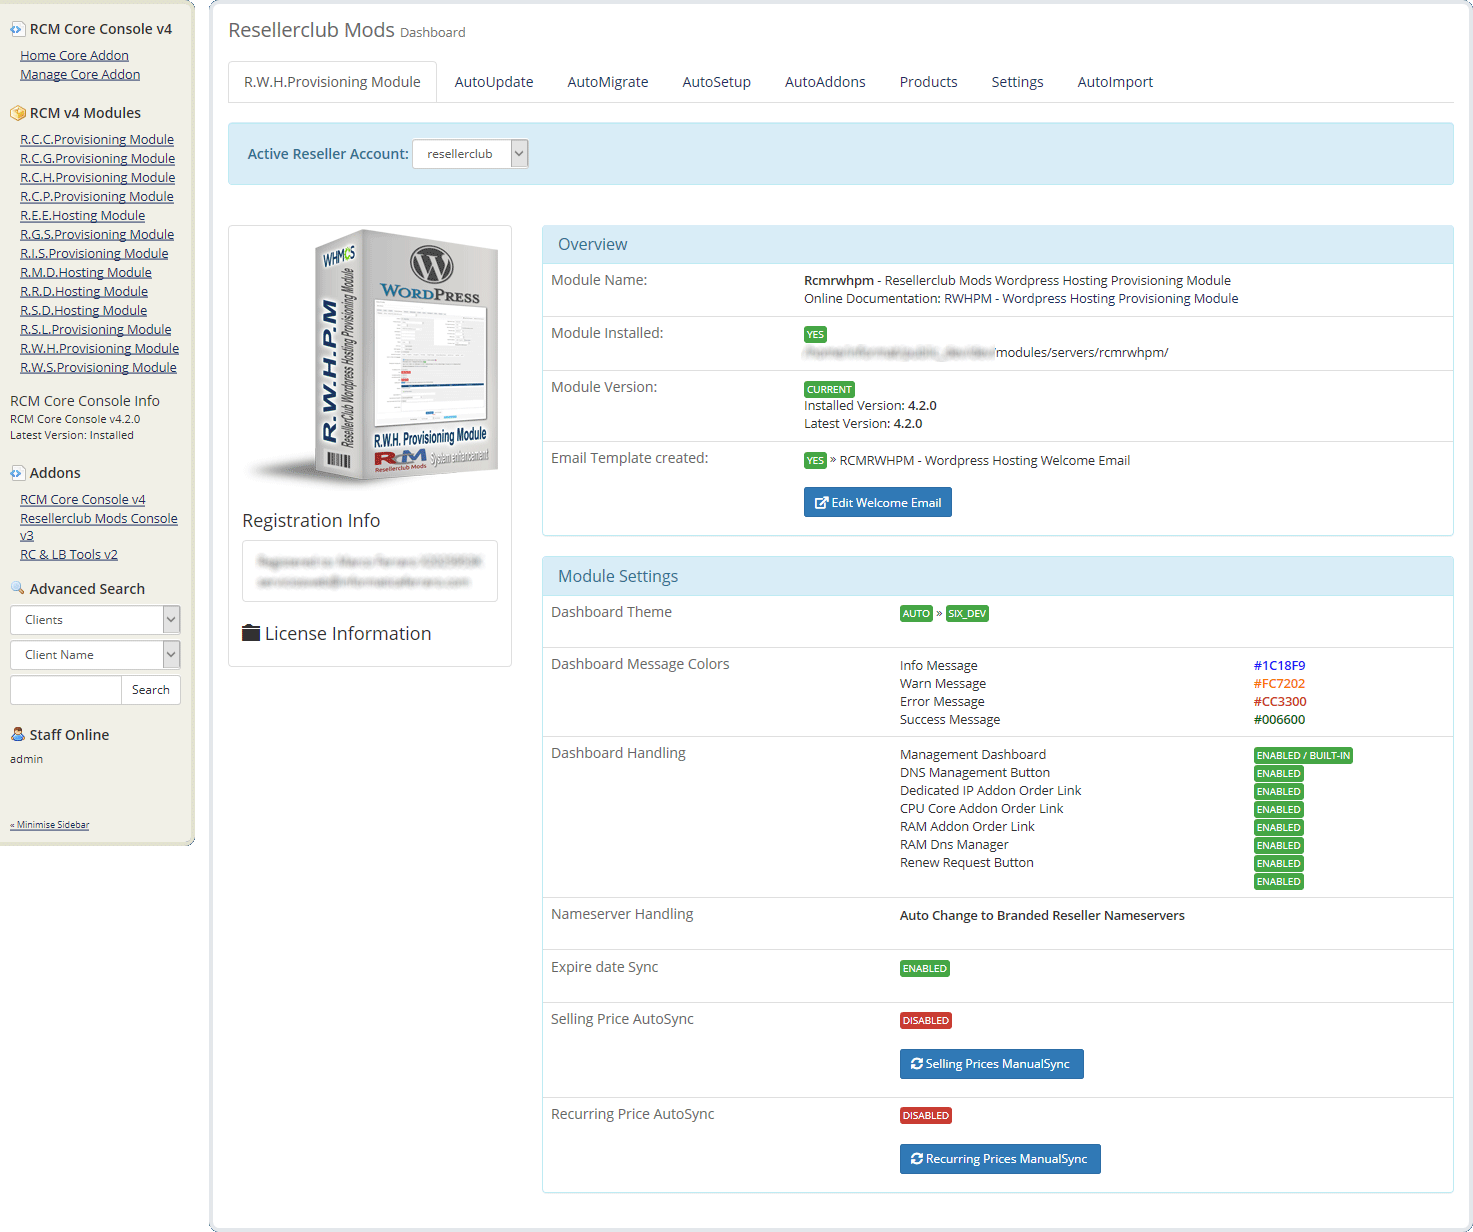Switch to the AutoAddons tab

coord(825,82)
